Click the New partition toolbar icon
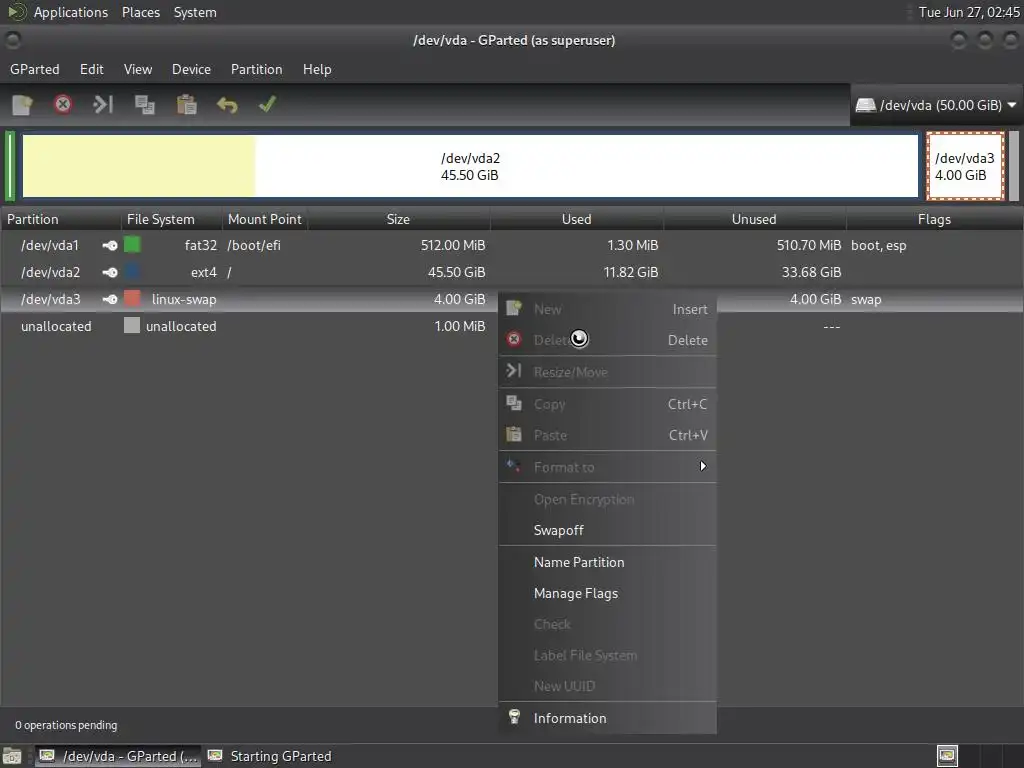The height and width of the screenshot is (768, 1024). tap(22, 104)
